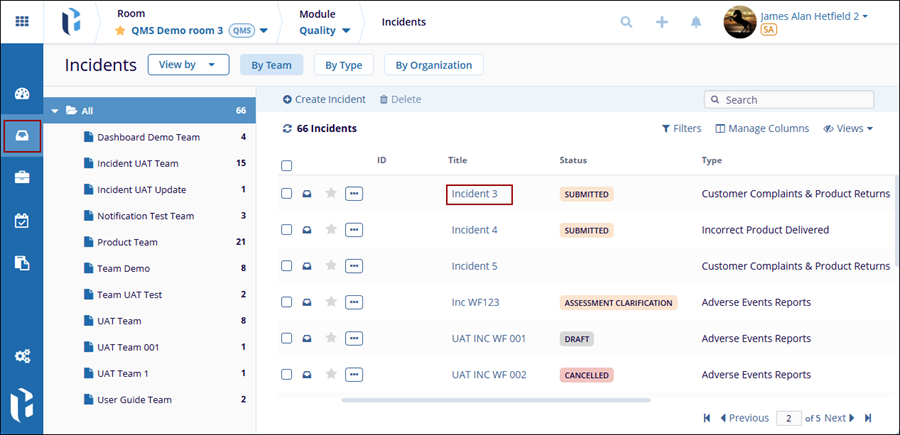Click the Create Incident button
This screenshot has width=900, height=435.
324,99
